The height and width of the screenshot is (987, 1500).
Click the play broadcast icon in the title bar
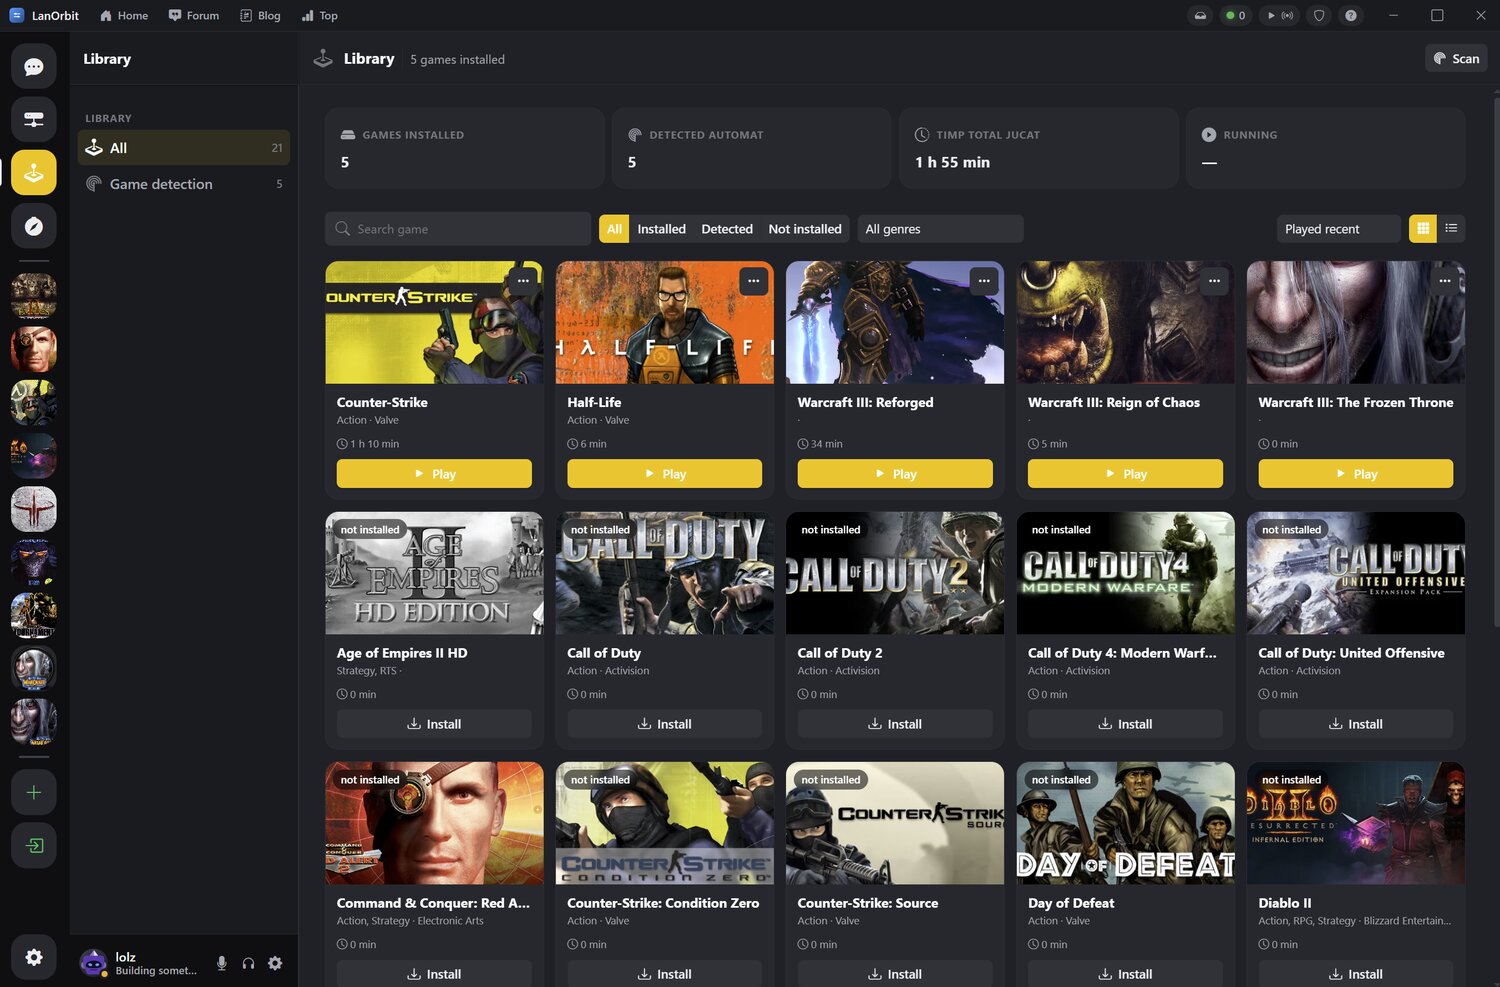pyautogui.click(x=1279, y=15)
